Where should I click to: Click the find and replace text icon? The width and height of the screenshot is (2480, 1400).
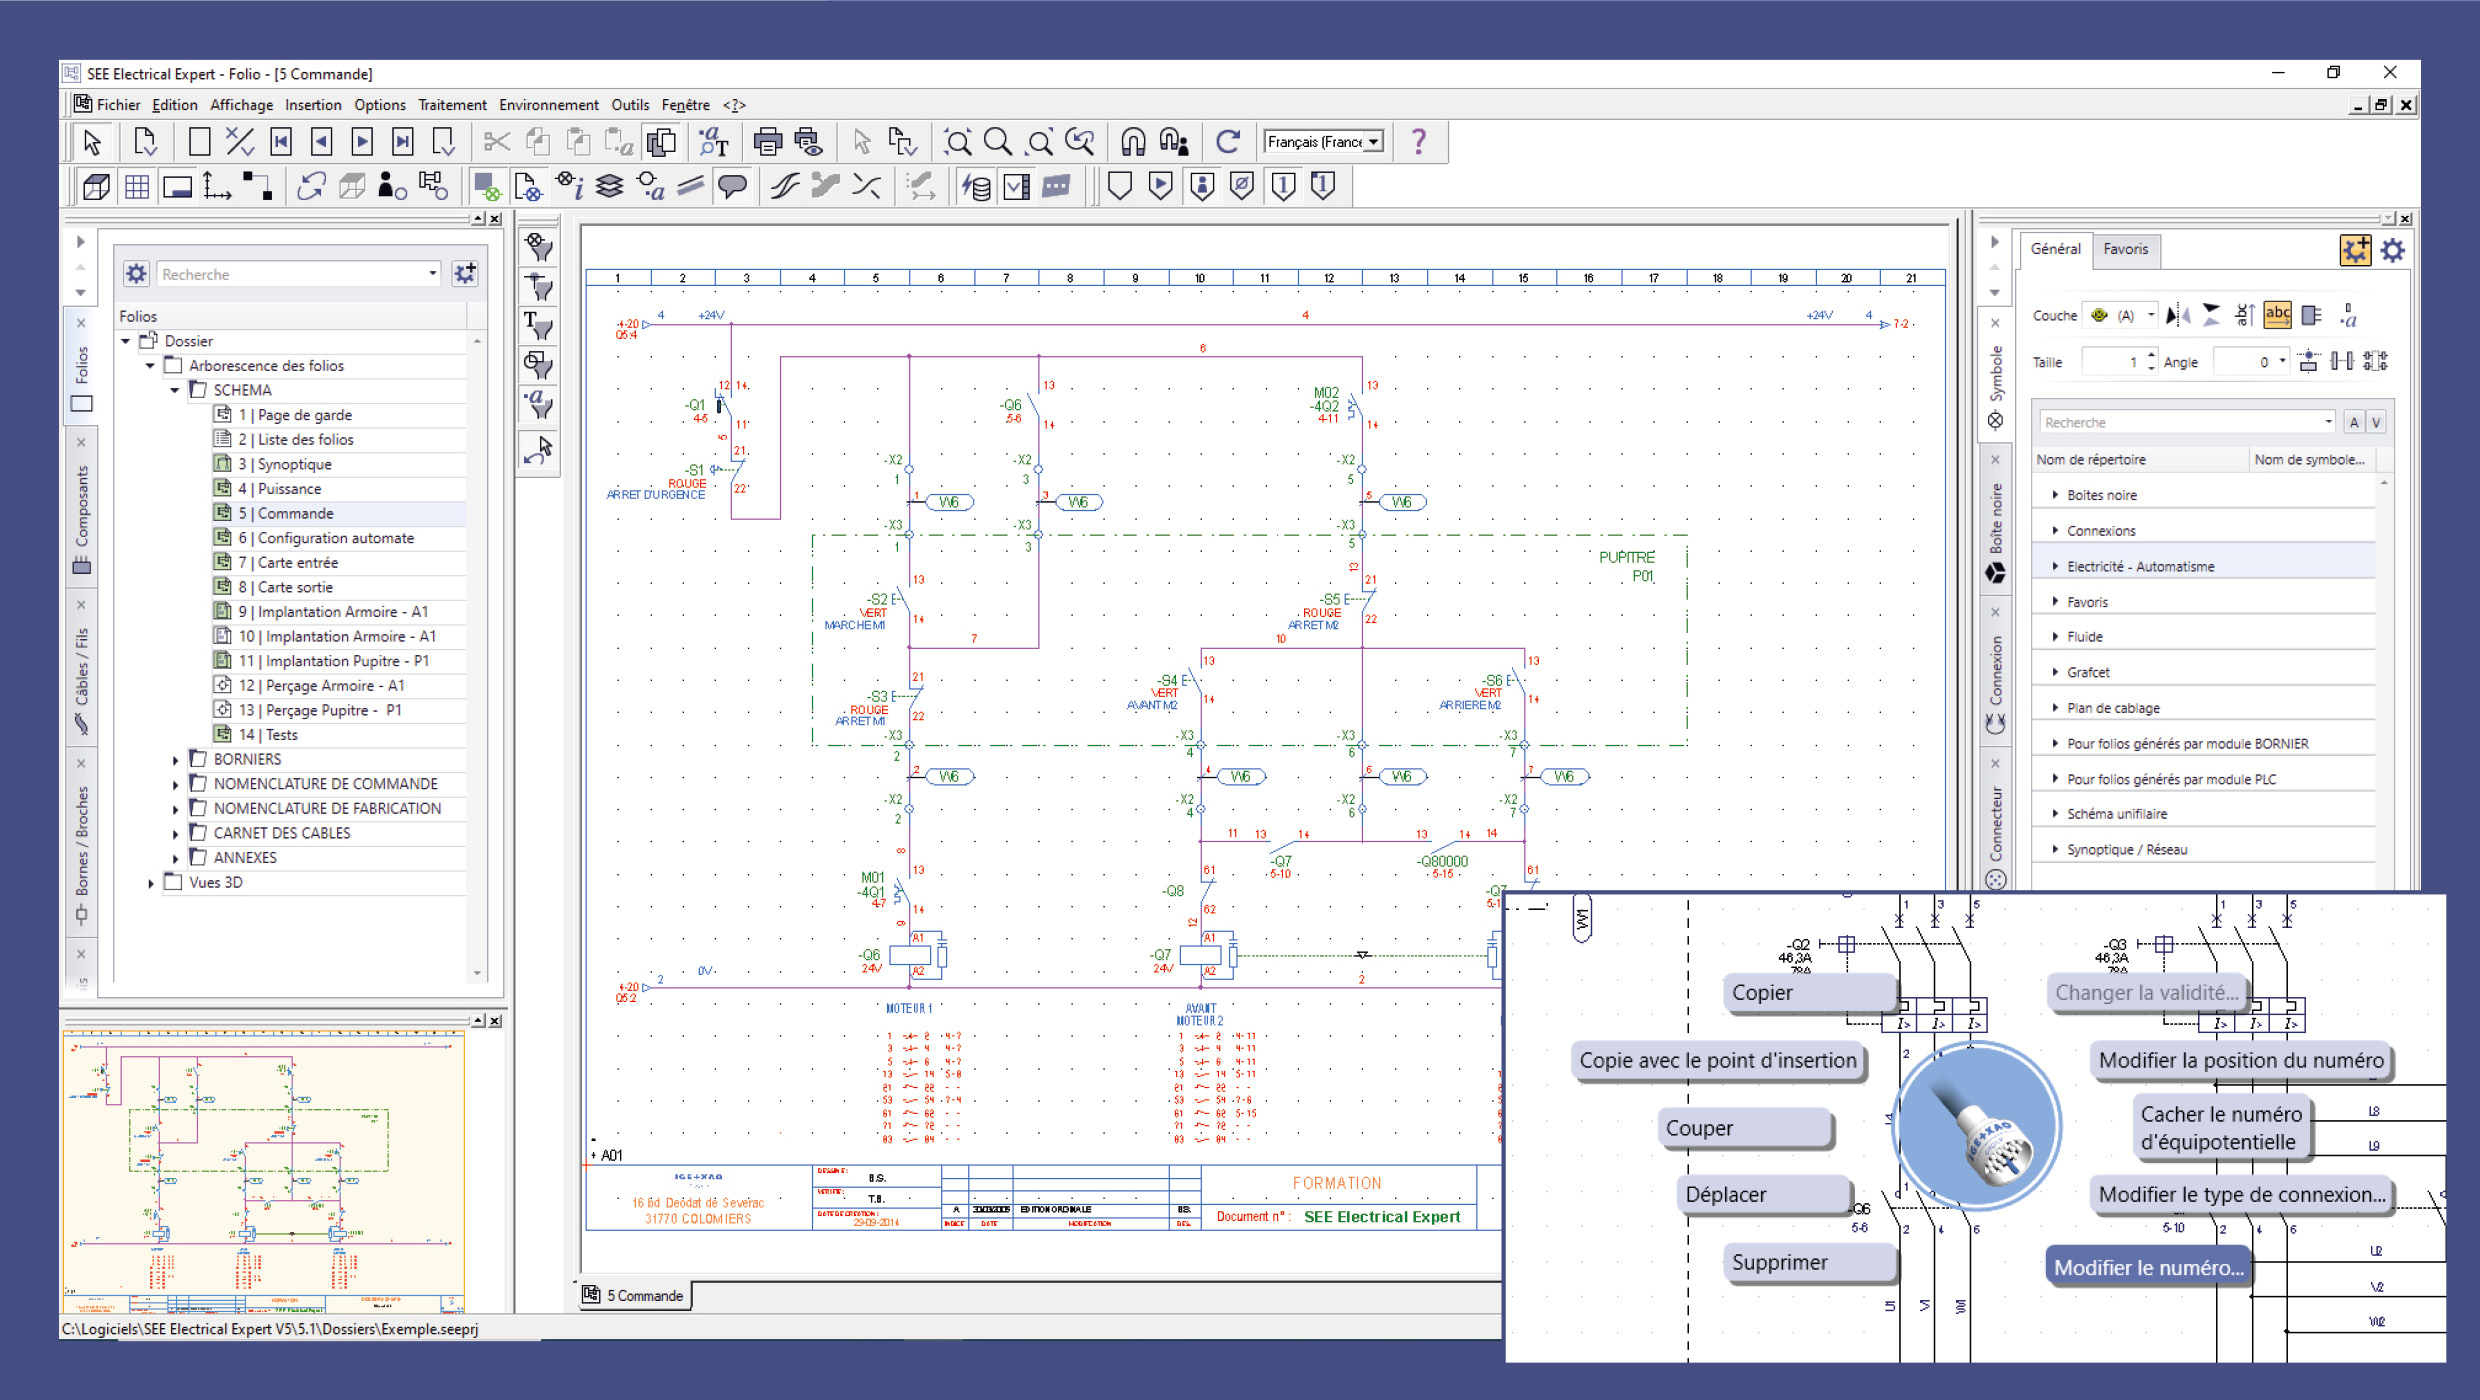[x=712, y=142]
